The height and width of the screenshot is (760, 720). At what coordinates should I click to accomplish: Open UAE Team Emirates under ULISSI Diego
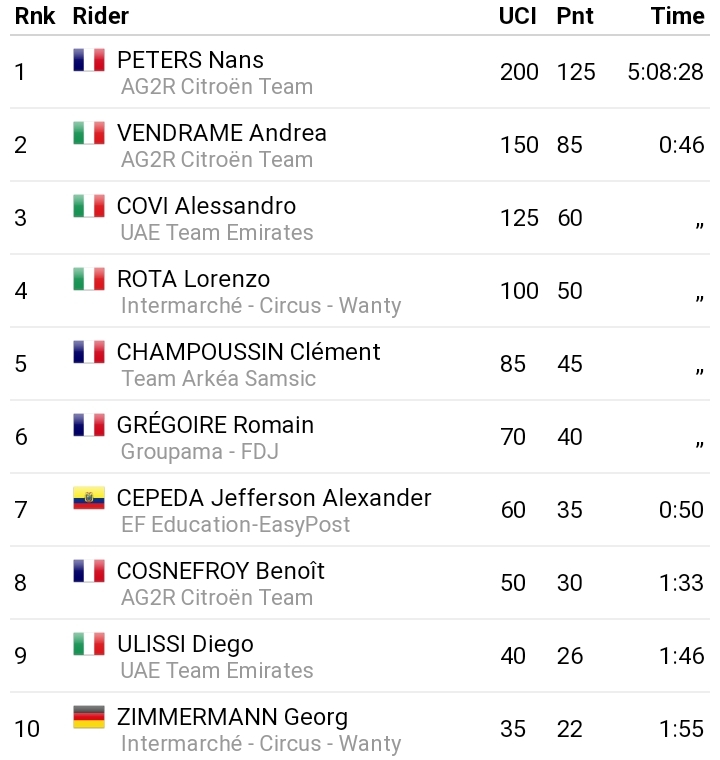point(217,671)
